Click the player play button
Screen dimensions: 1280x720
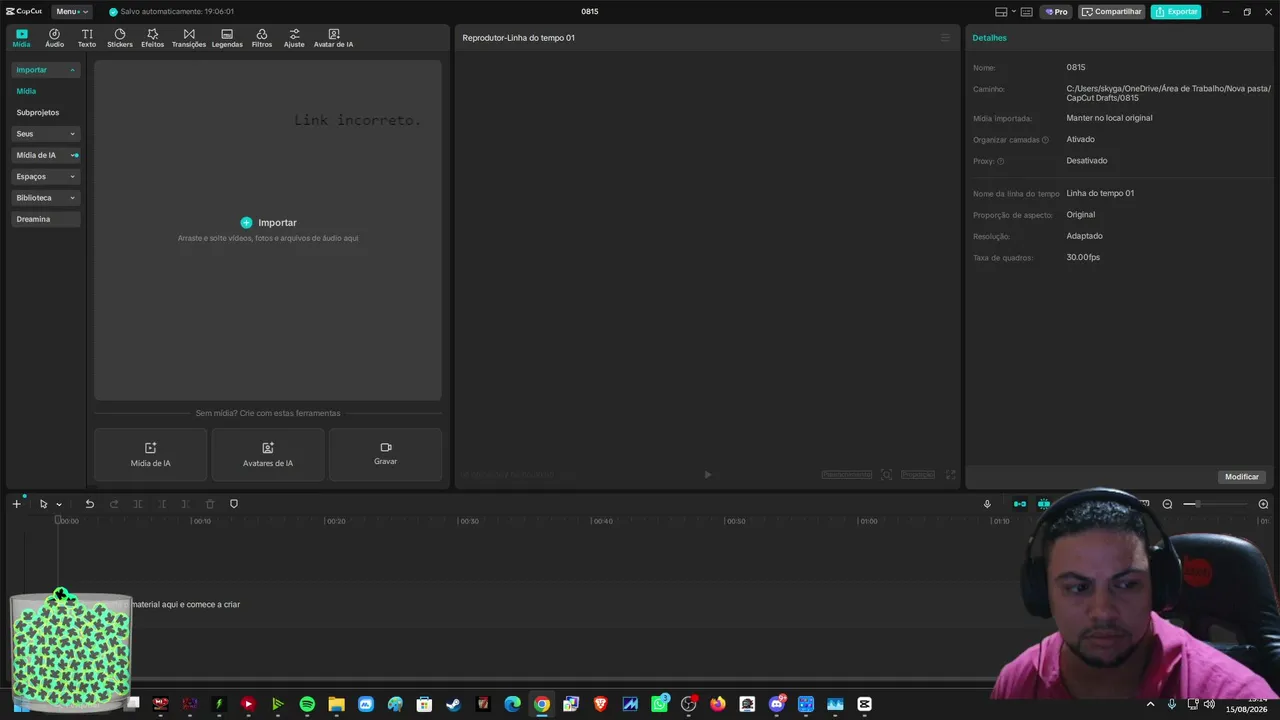pos(707,475)
